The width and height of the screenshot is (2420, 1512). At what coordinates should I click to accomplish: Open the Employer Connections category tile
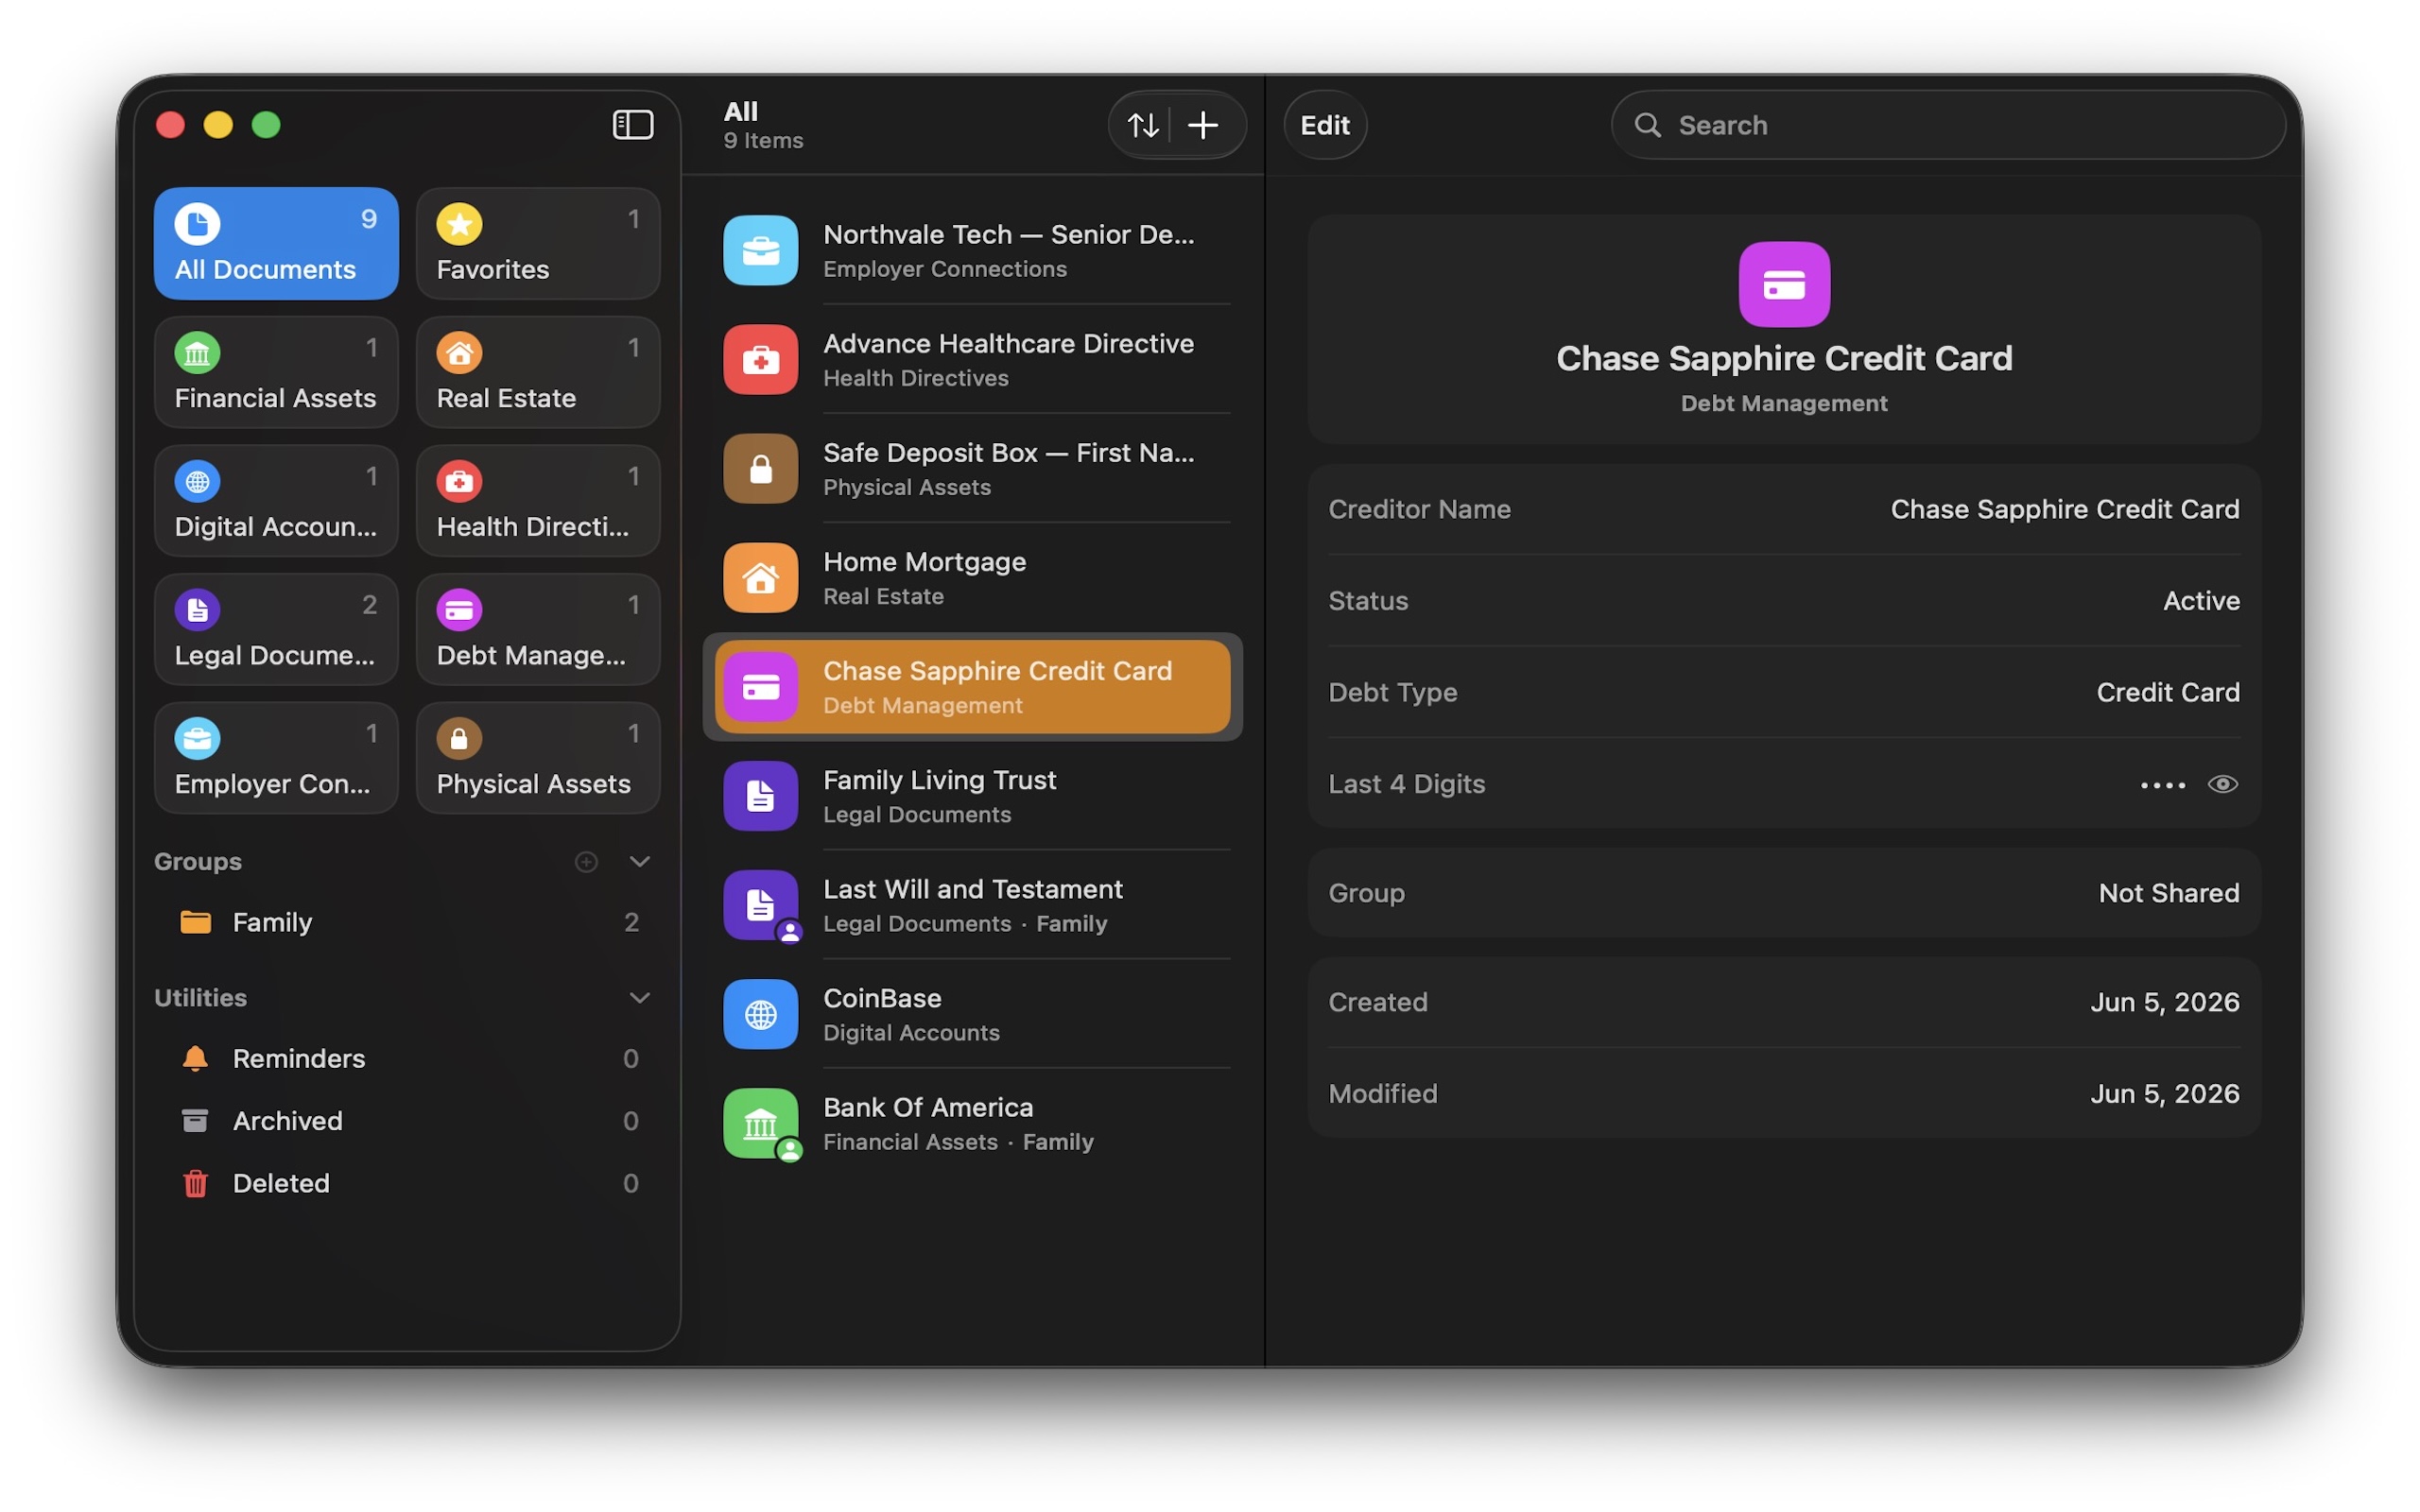tap(276, 758)
